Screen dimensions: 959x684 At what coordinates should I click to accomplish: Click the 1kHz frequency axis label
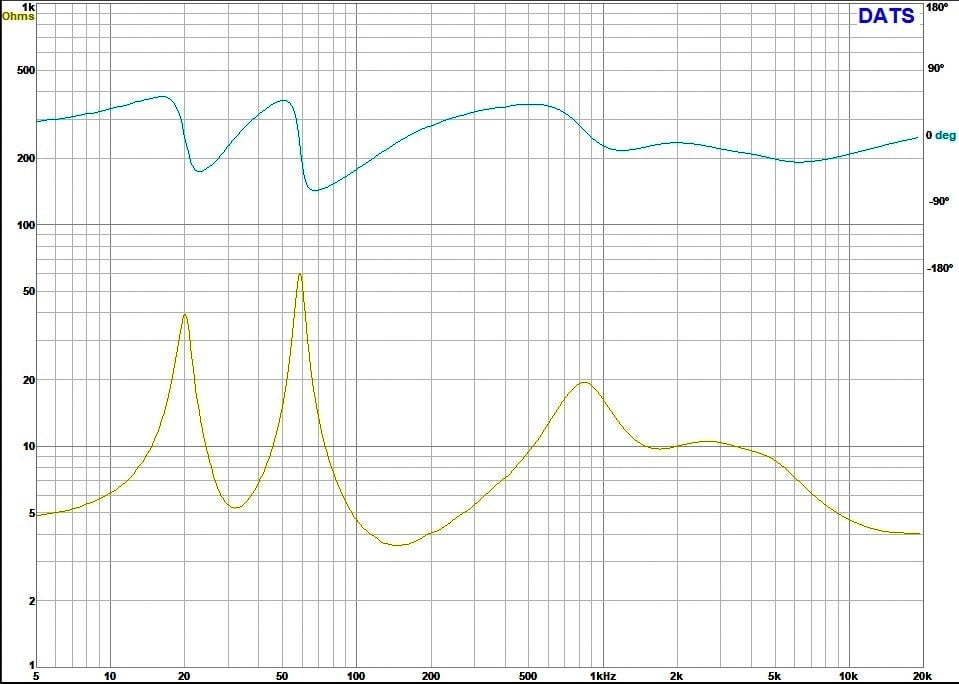coord(602,676)
